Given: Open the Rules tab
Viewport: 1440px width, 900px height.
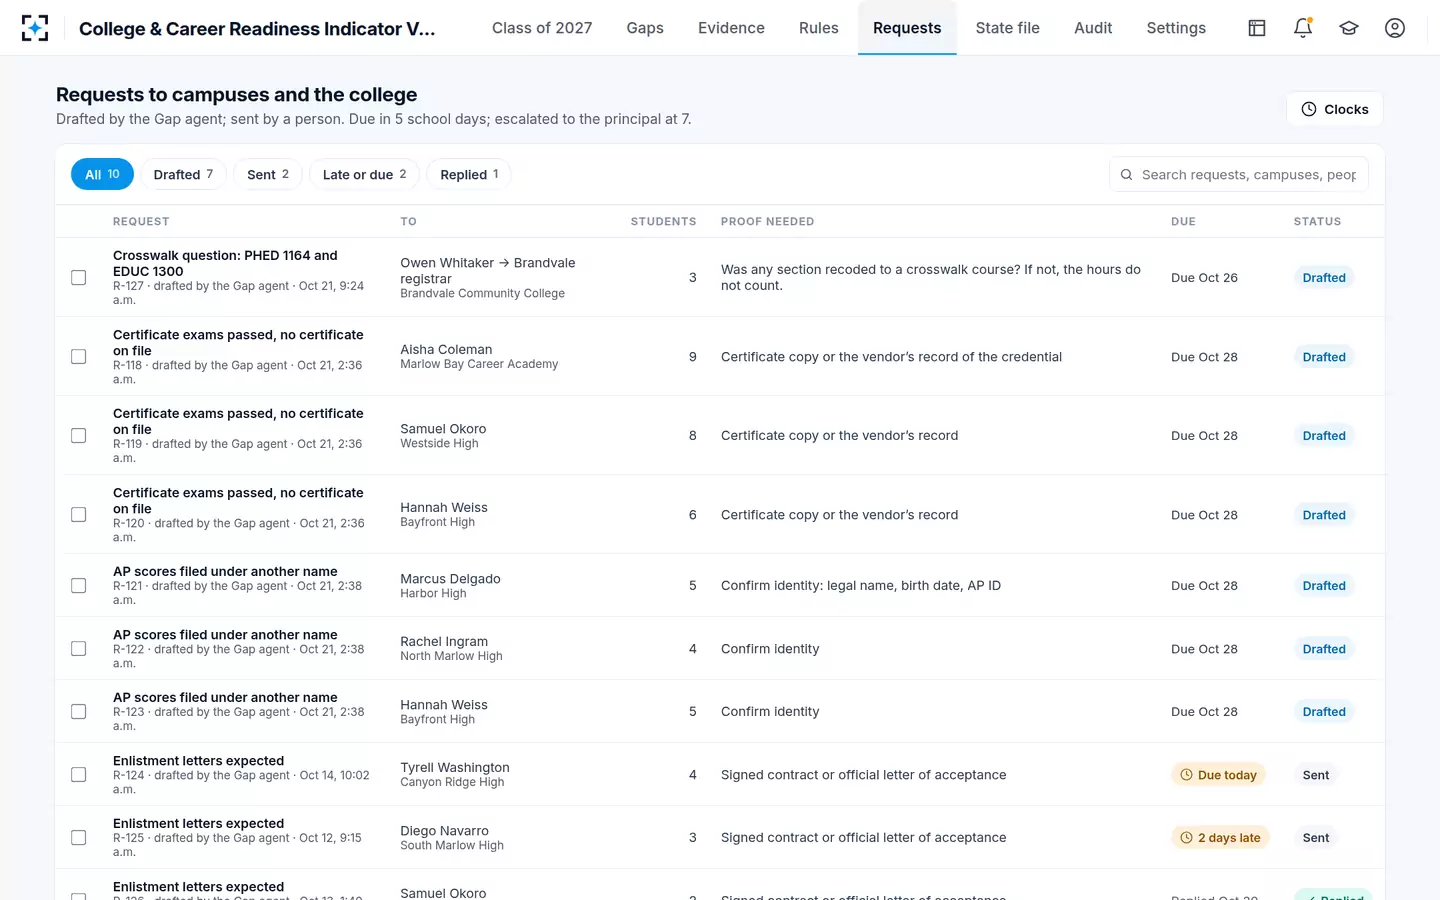Looking at the screenshot, I should click(x=819, y=28).
